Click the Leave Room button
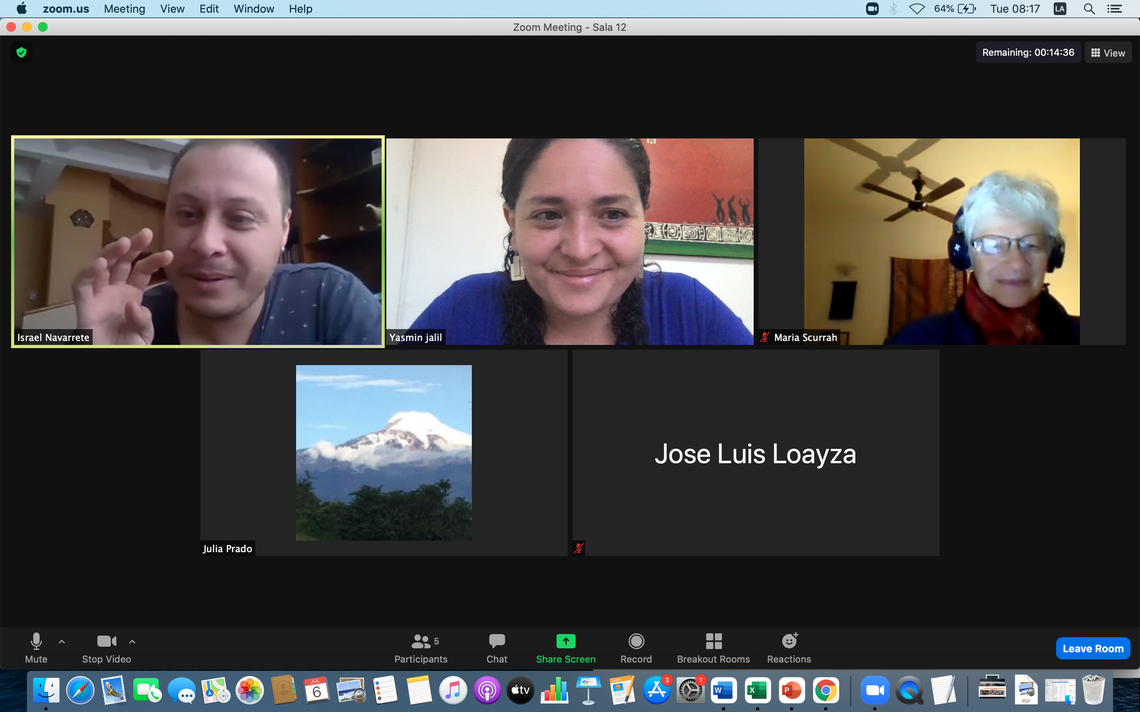Viewport: 1140px width, 712px height. pos(1092,648)
